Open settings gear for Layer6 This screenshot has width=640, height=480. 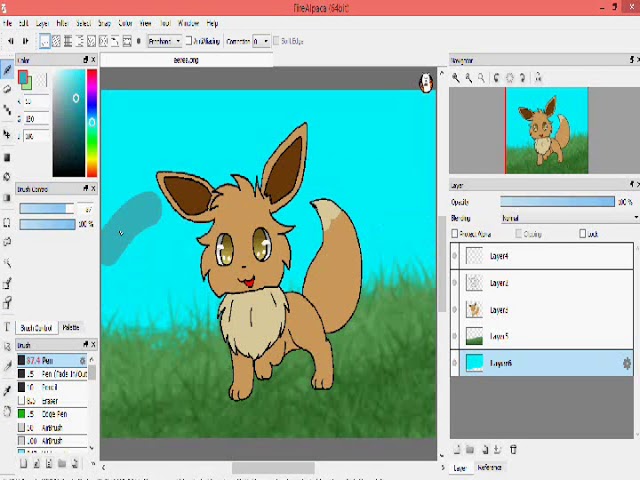[627, 363]
